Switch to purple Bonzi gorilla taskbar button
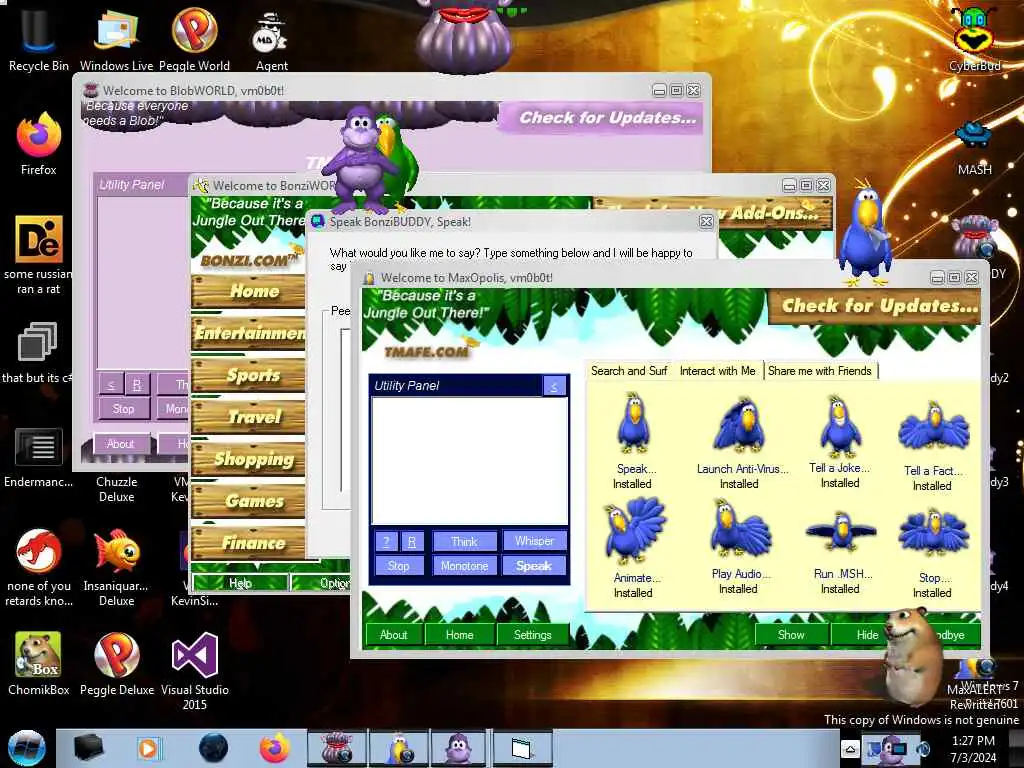 click(x=459, y=748)
